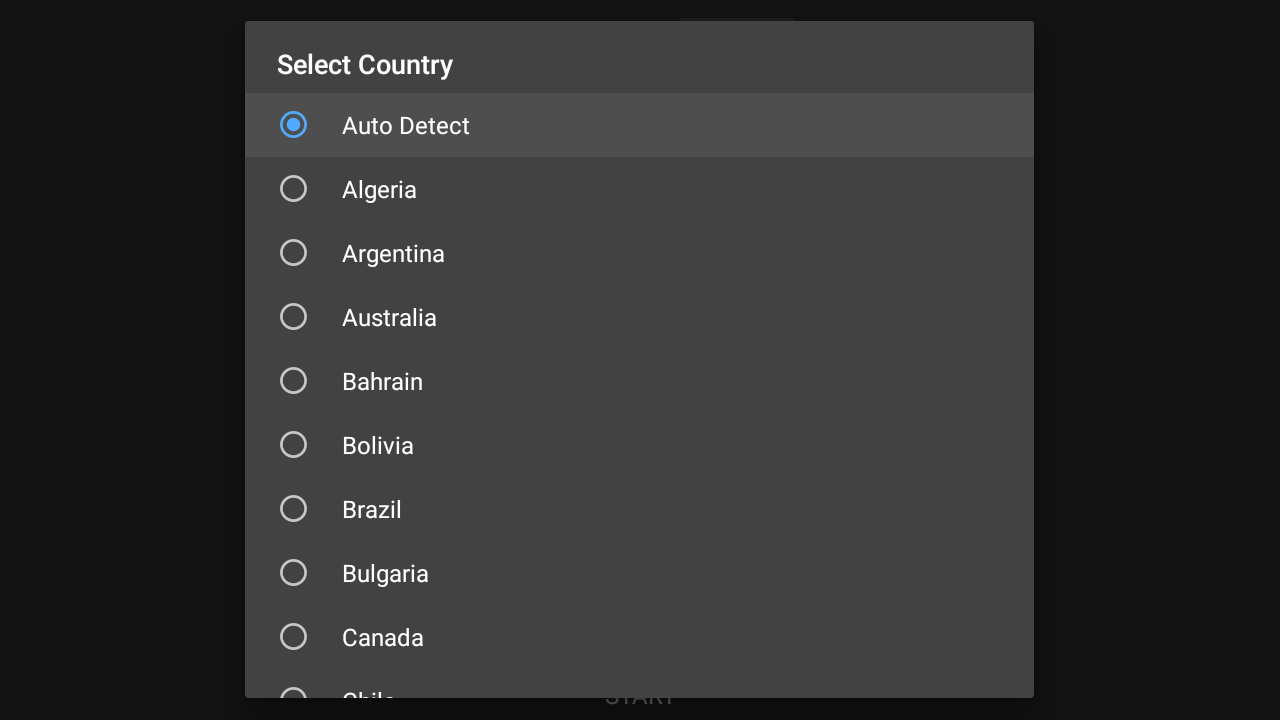Click the Algeria country name
1280x720 pixels.
(x=379, y=190)
